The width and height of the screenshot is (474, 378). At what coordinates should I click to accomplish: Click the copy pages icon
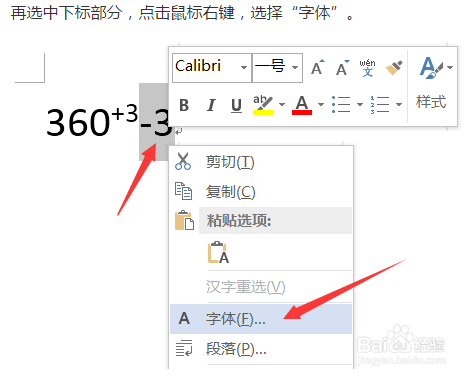coord(183,191)
